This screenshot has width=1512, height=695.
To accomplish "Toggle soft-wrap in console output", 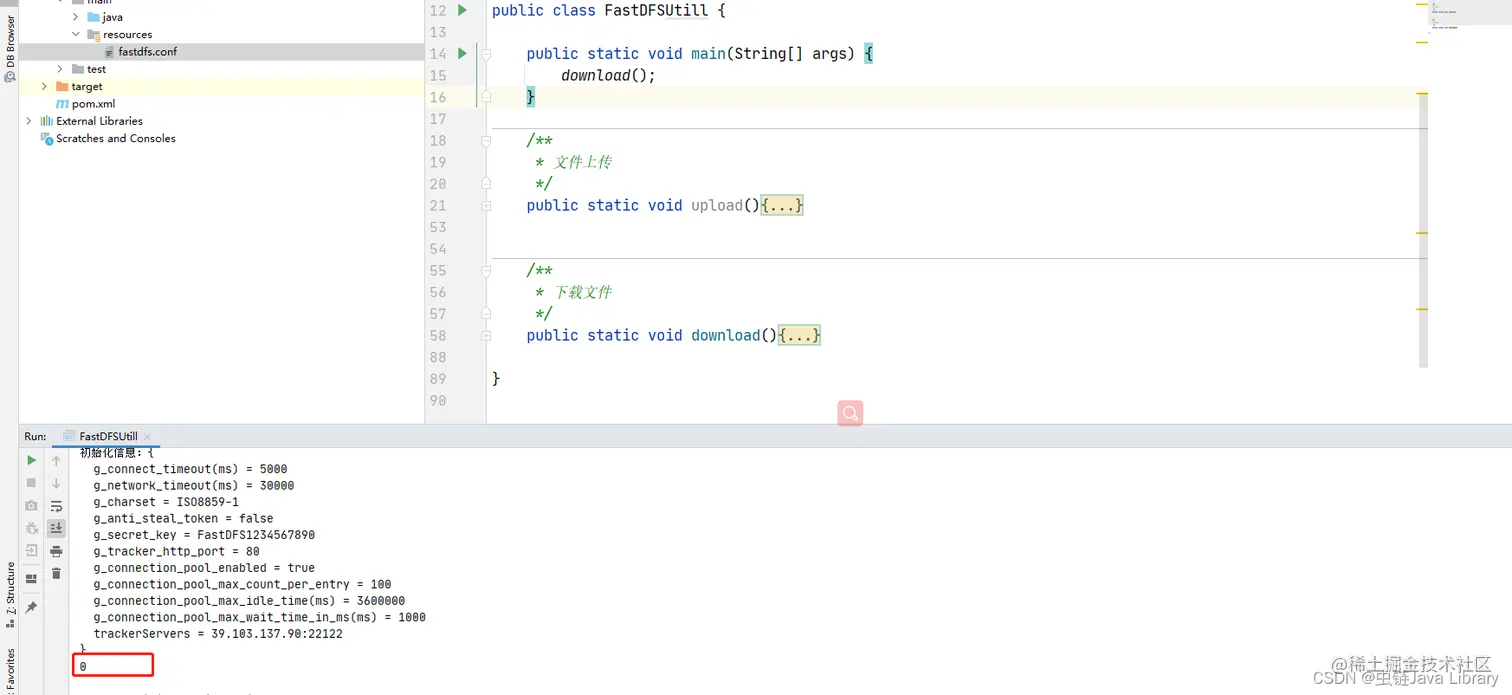I will (x=56, y=506).
